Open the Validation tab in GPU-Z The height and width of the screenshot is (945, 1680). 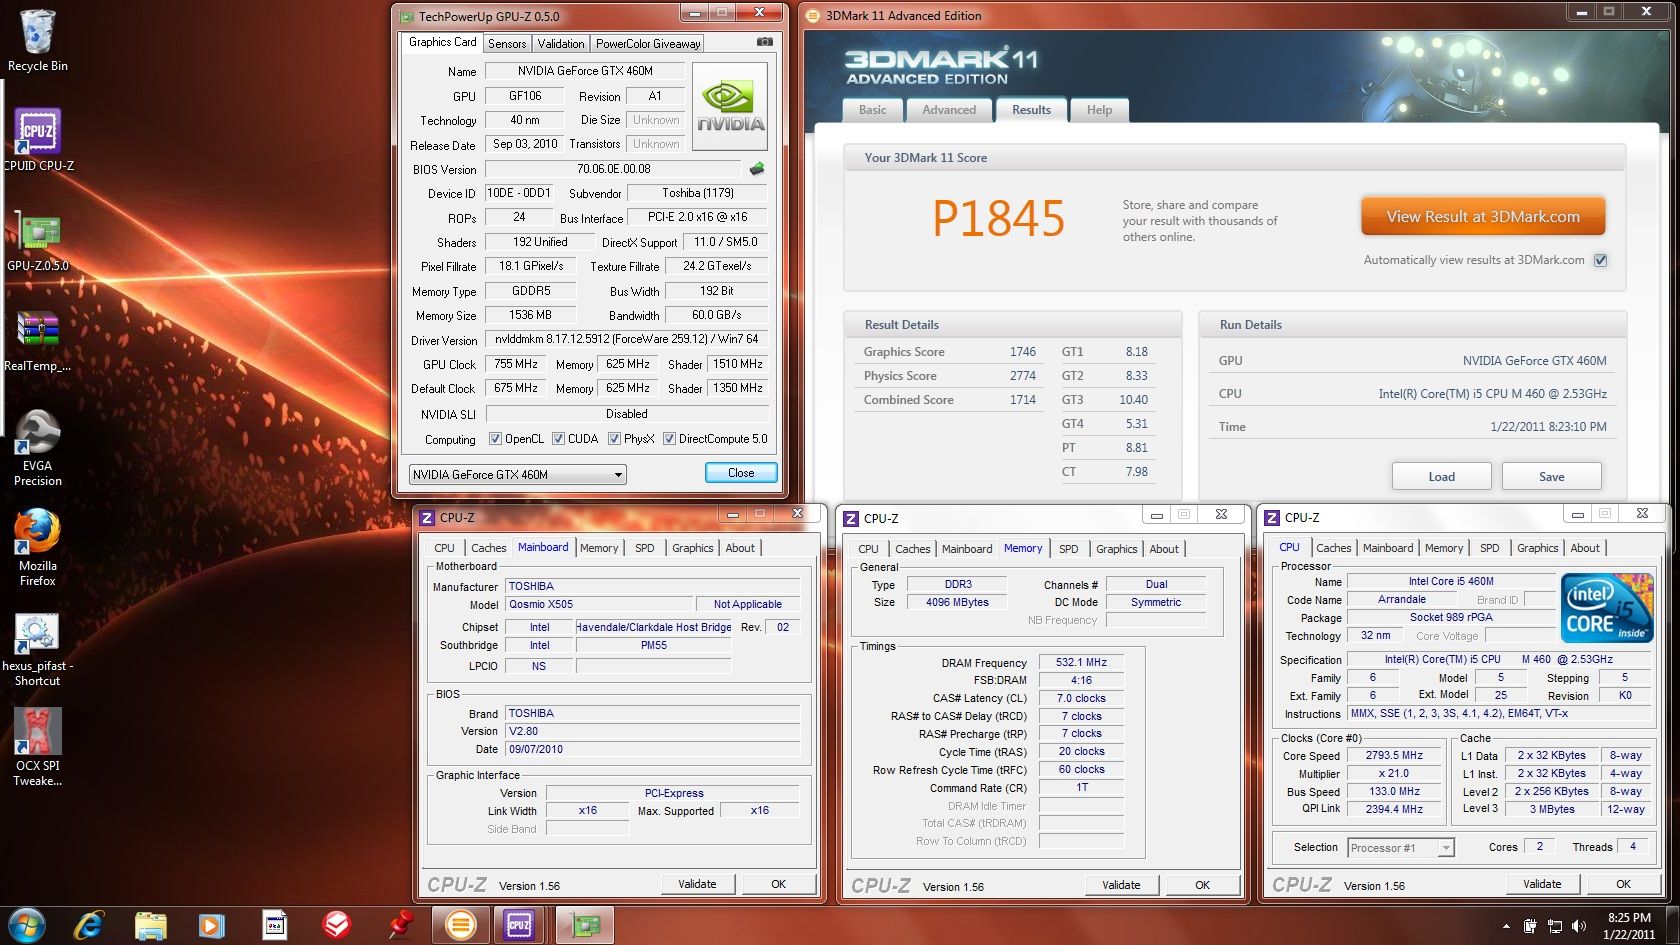pyautogui.click(x=561, y=44)
